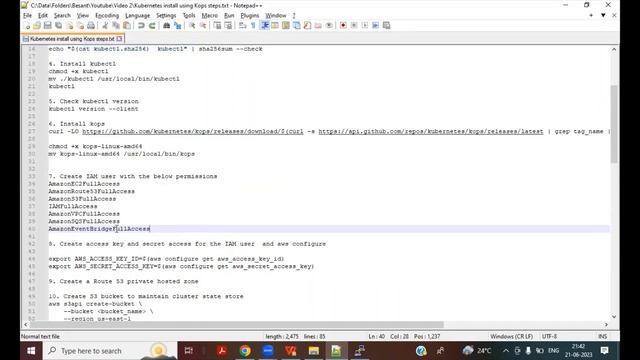Click the Playback macro icon
This screenshot has width=640, height=360.
364,26
